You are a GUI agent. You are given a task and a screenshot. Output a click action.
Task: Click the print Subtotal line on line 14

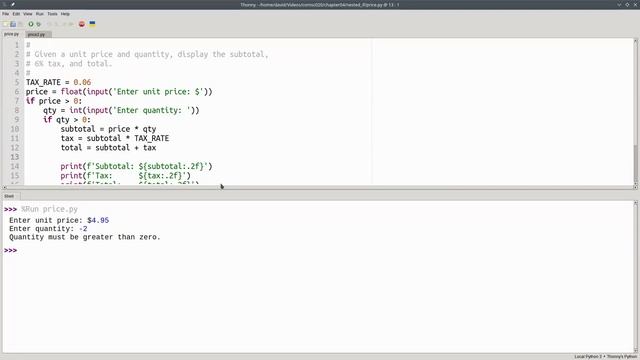point(136,167)
